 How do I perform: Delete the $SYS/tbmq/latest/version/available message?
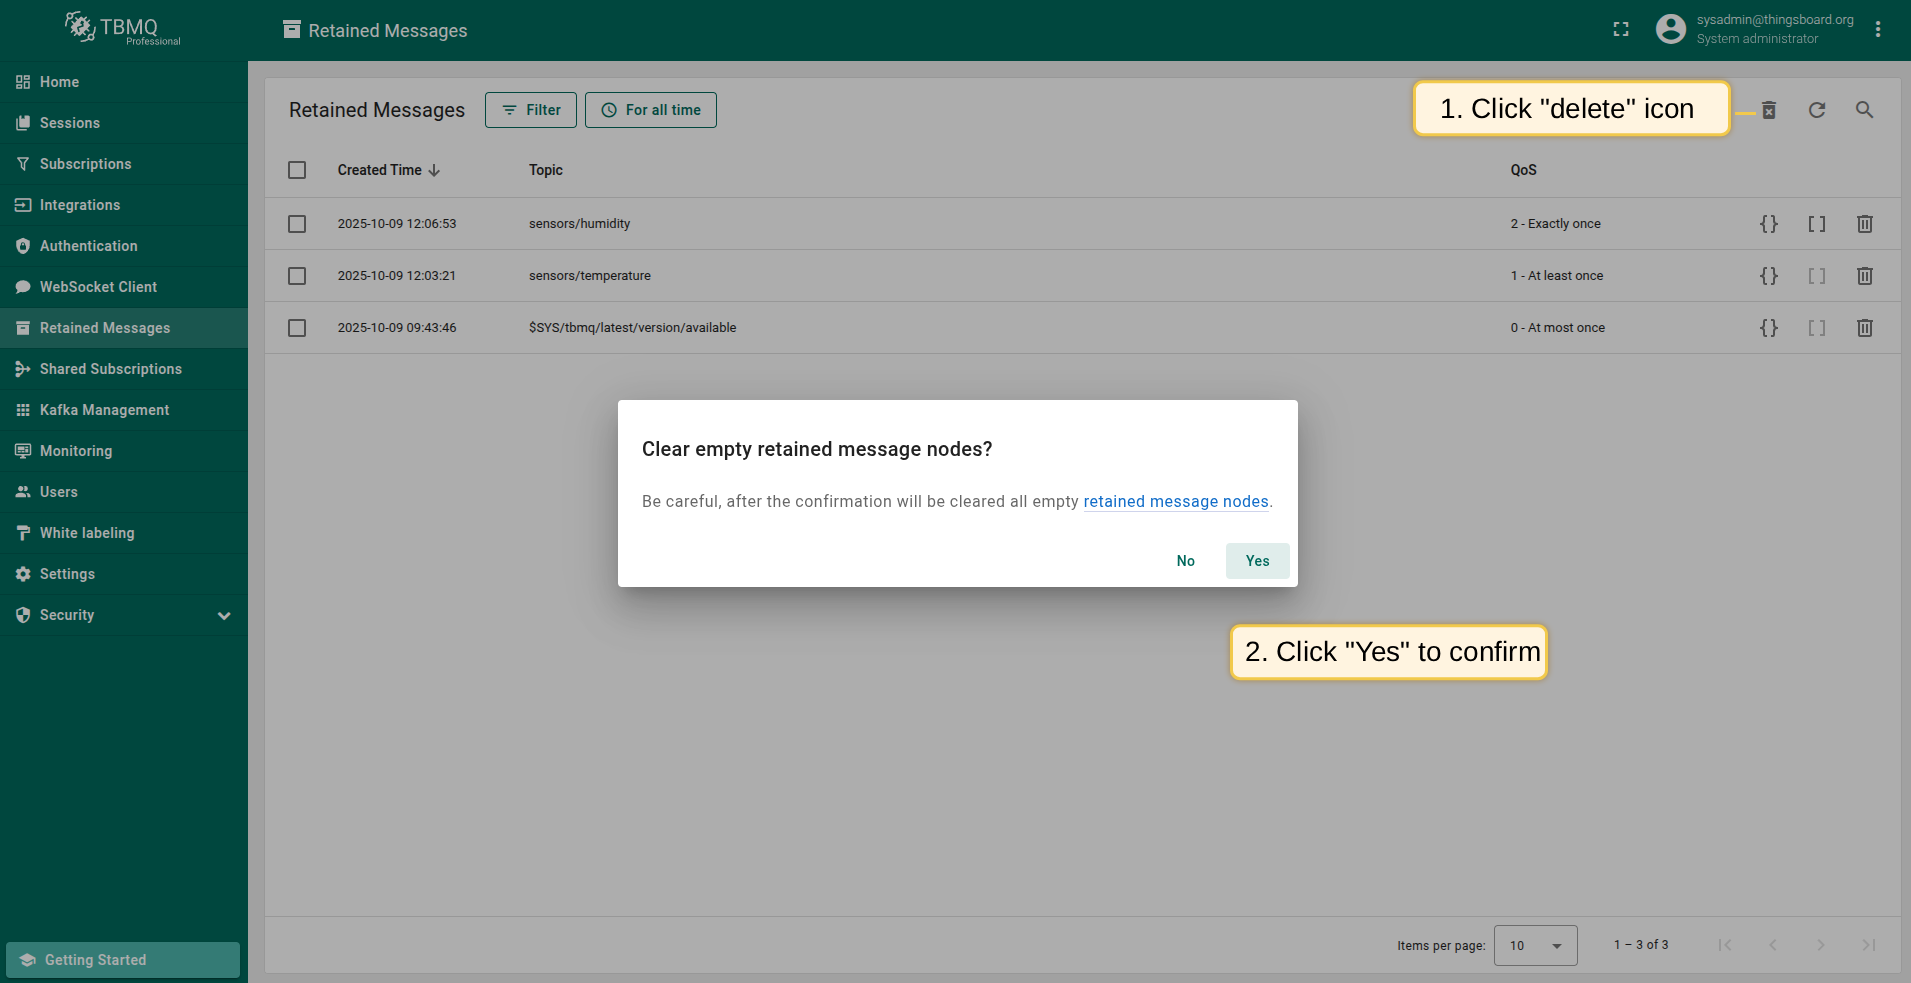click(x=1864, y=328)
